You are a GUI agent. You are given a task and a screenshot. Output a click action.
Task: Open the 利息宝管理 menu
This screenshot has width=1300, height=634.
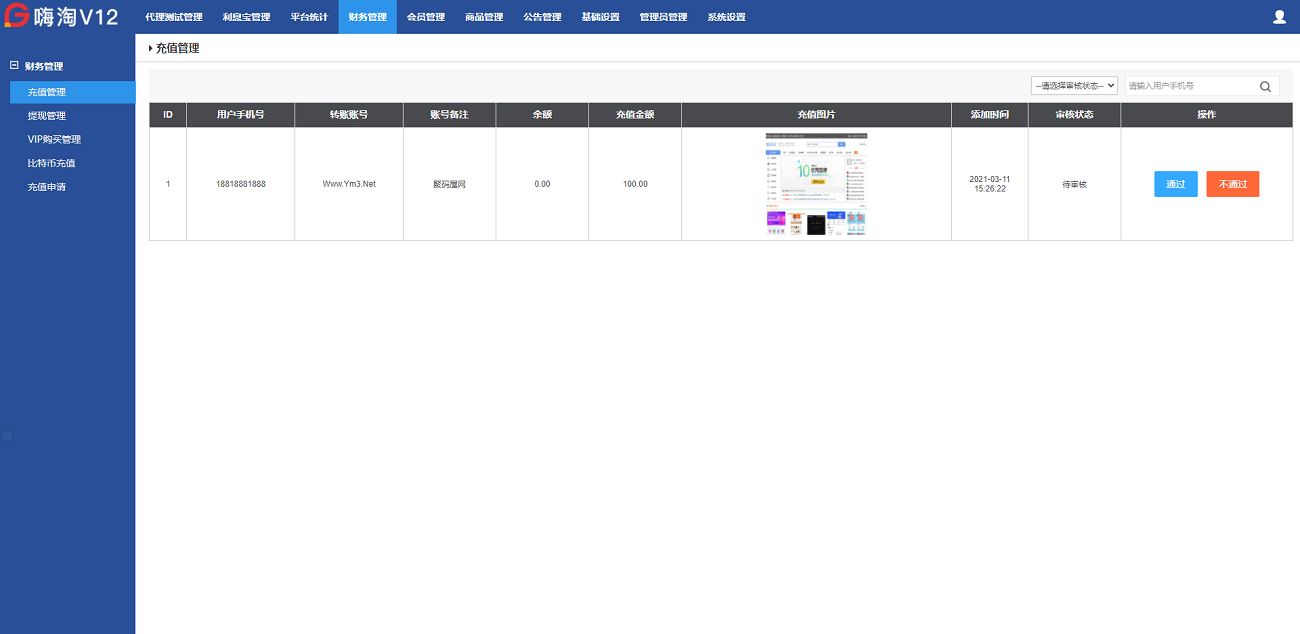[x=246, y=17]
